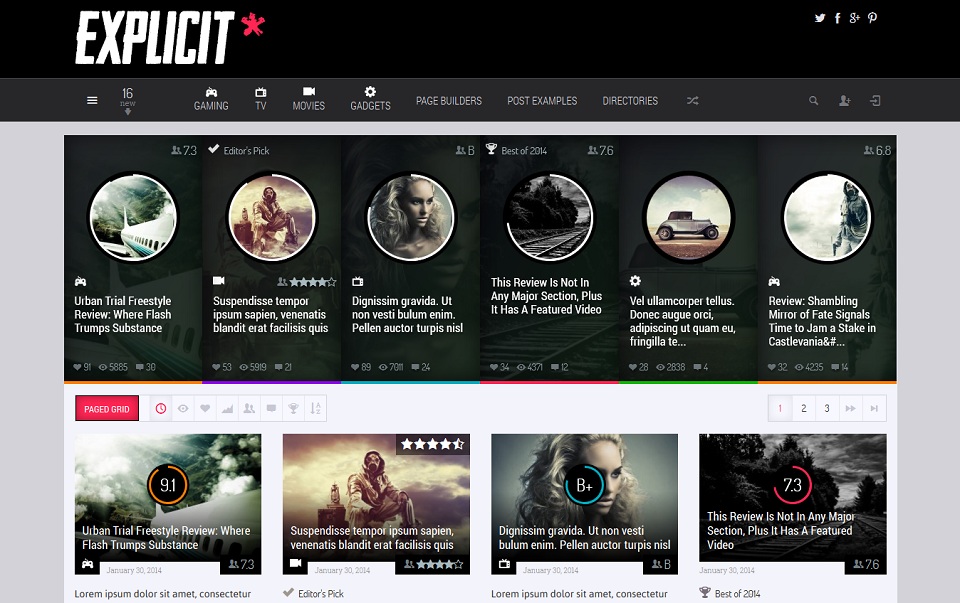Click 'This Review Is Not In Any Major Section' slider title
960x603 pixels.
click(546, 296)
